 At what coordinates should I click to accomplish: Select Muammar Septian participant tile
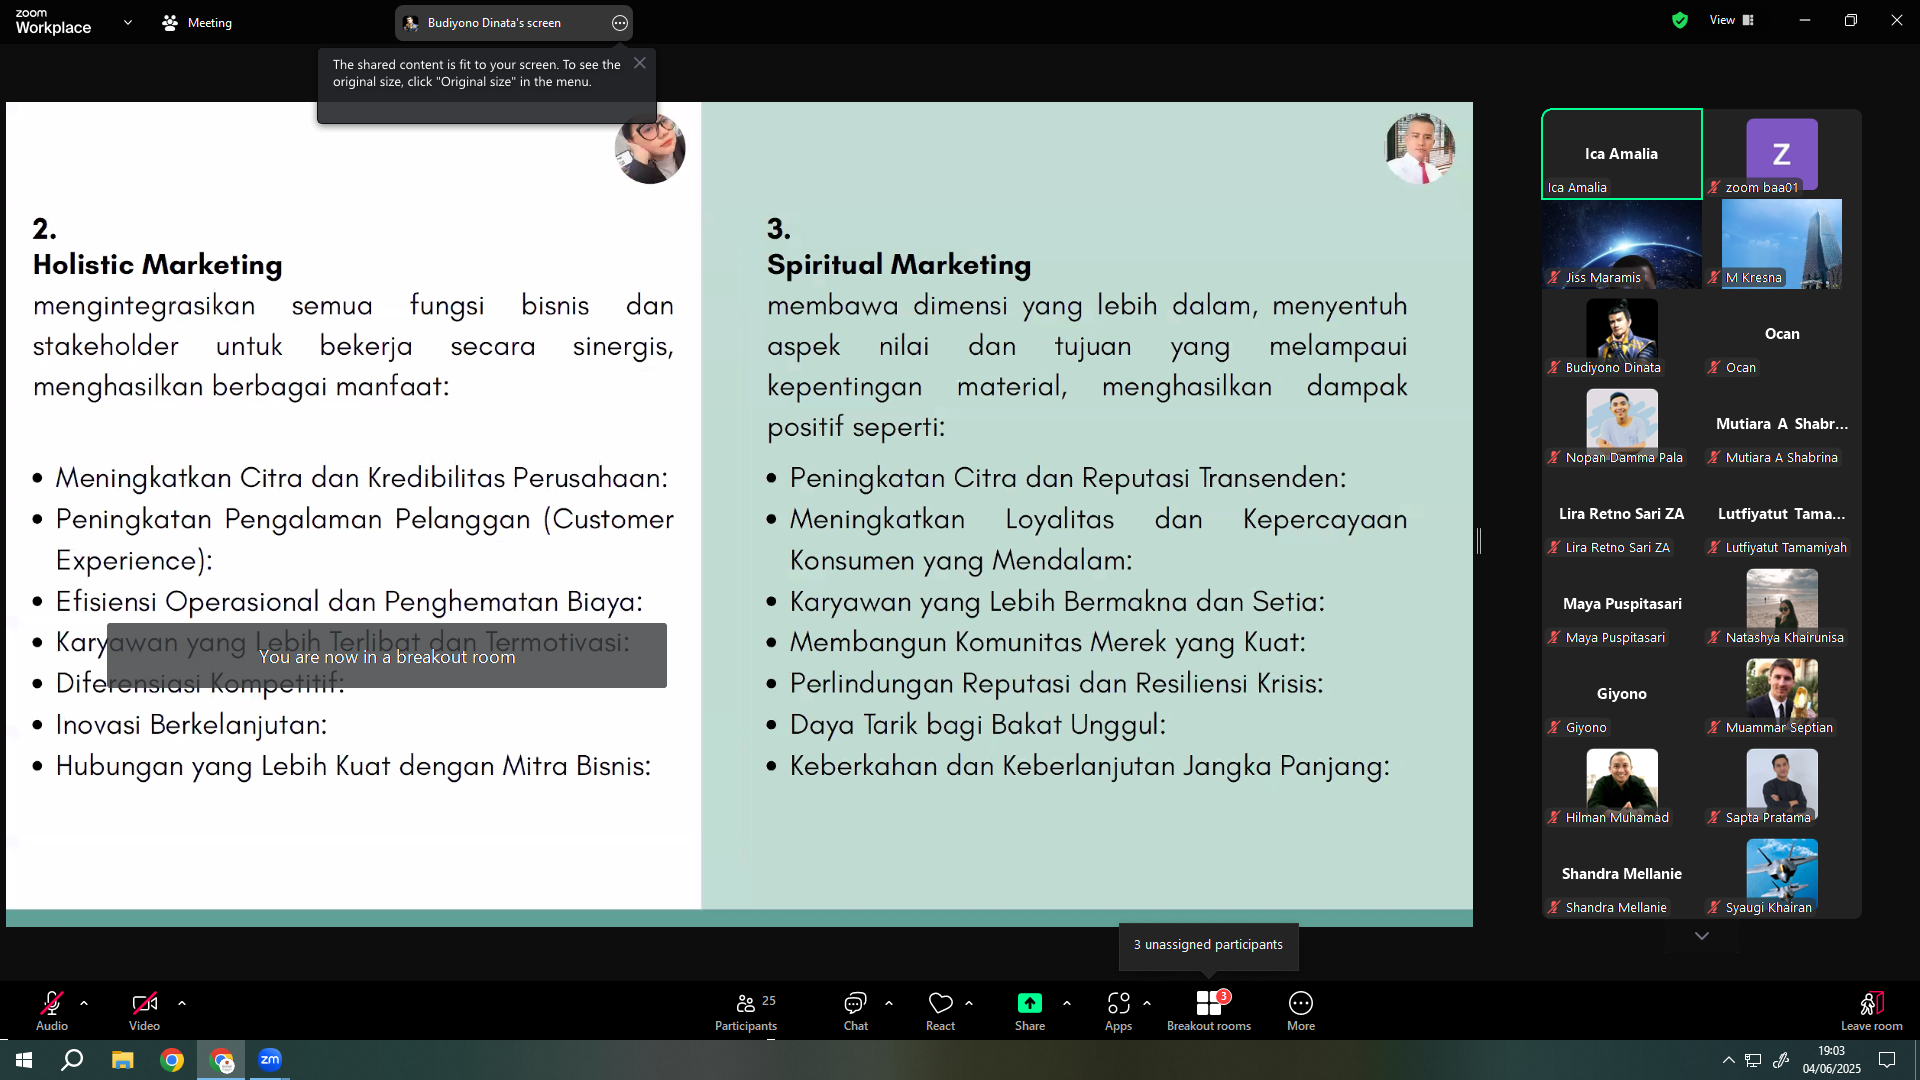click(1782, 694)
